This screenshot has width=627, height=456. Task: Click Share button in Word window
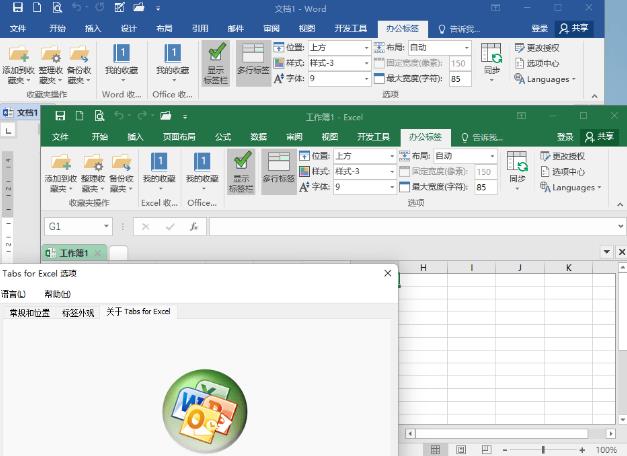[x=574, y=28]
